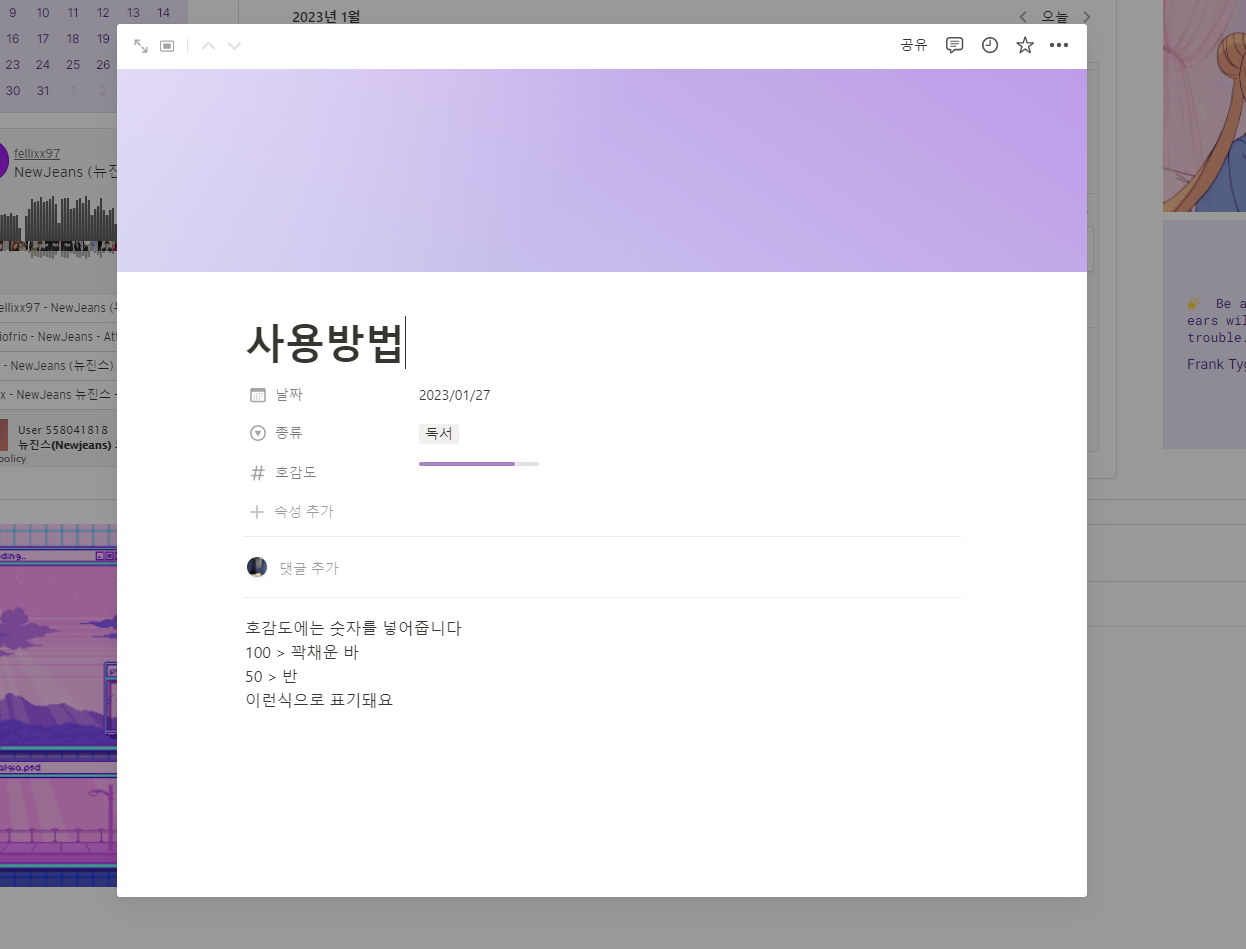Open the three-dot more options menu
Screen dimensions: 1246x949
pyautogui.click(x=1059, y=45)
